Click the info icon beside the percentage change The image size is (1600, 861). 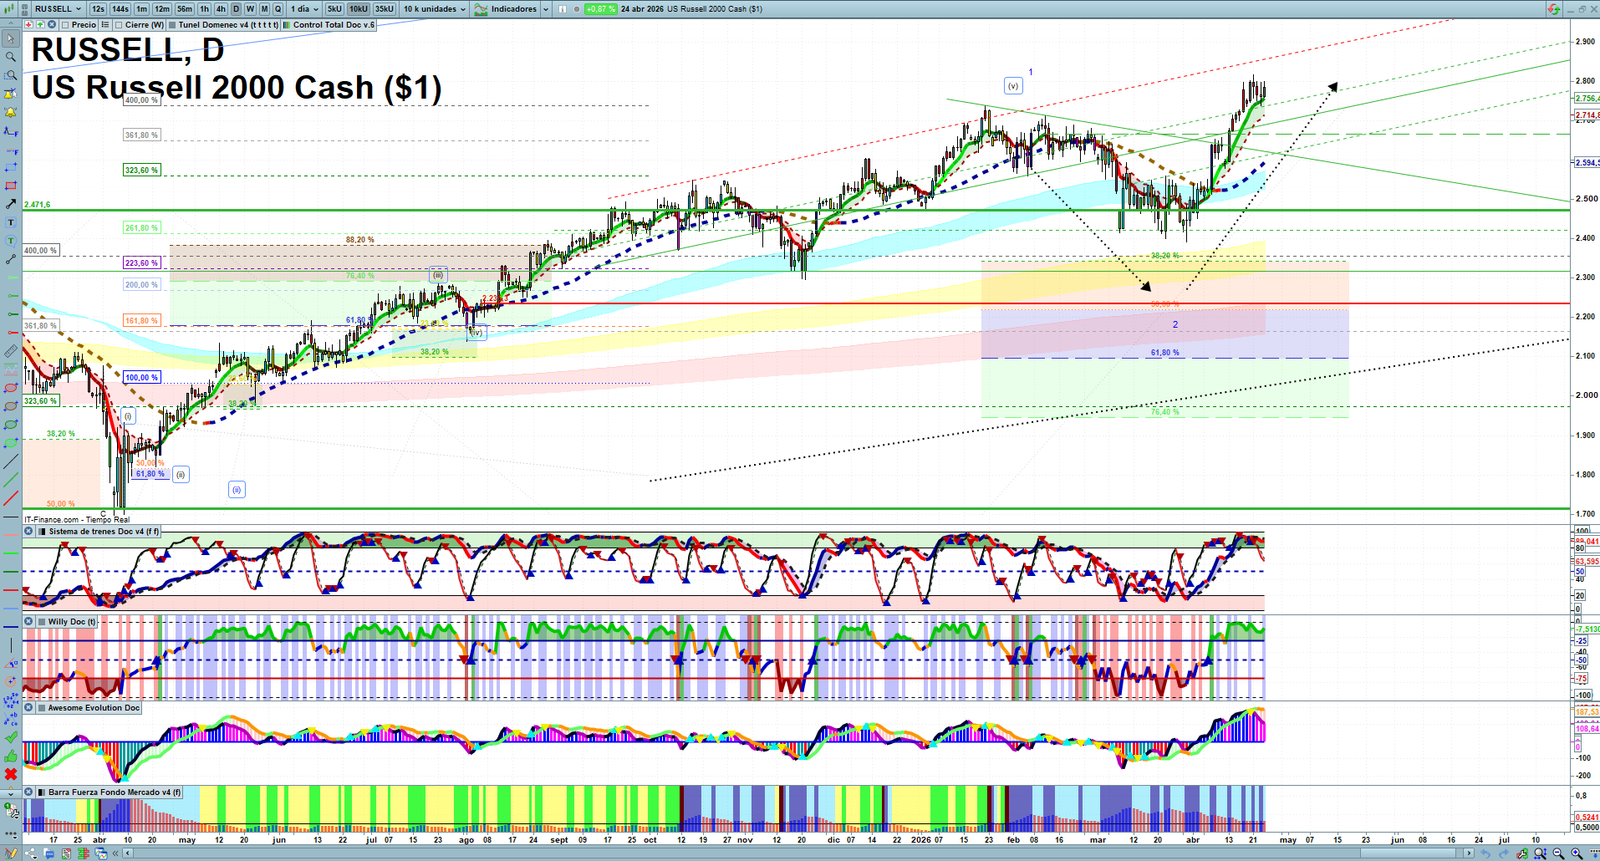click(x=563, y=9)
